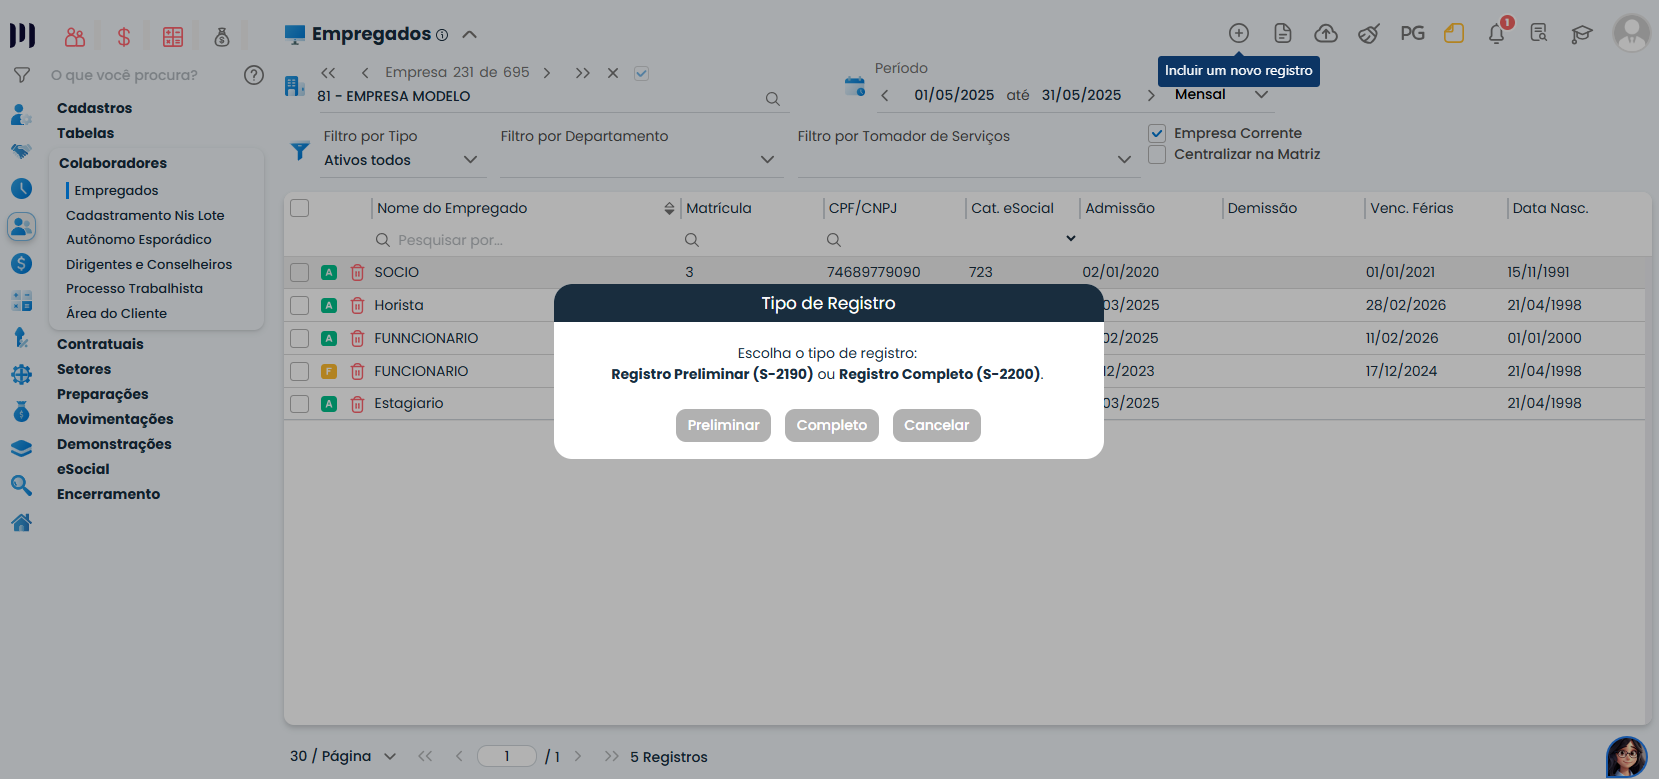Open the orange sticky note icon
Screen dimensions: 1659x779
pos(1454,33)
